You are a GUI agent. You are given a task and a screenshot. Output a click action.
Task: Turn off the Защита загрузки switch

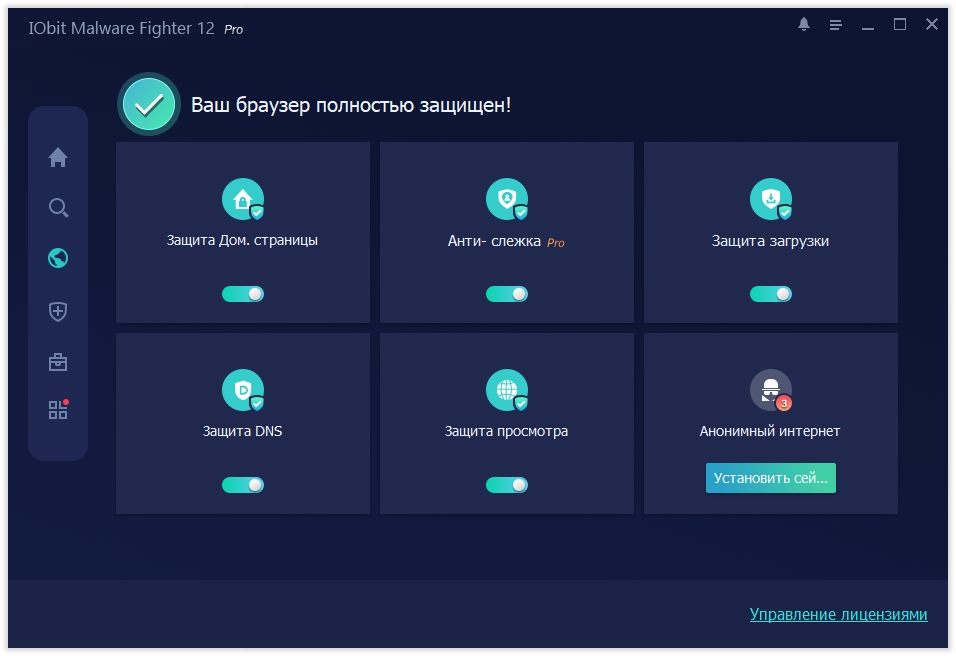(771, 294)
